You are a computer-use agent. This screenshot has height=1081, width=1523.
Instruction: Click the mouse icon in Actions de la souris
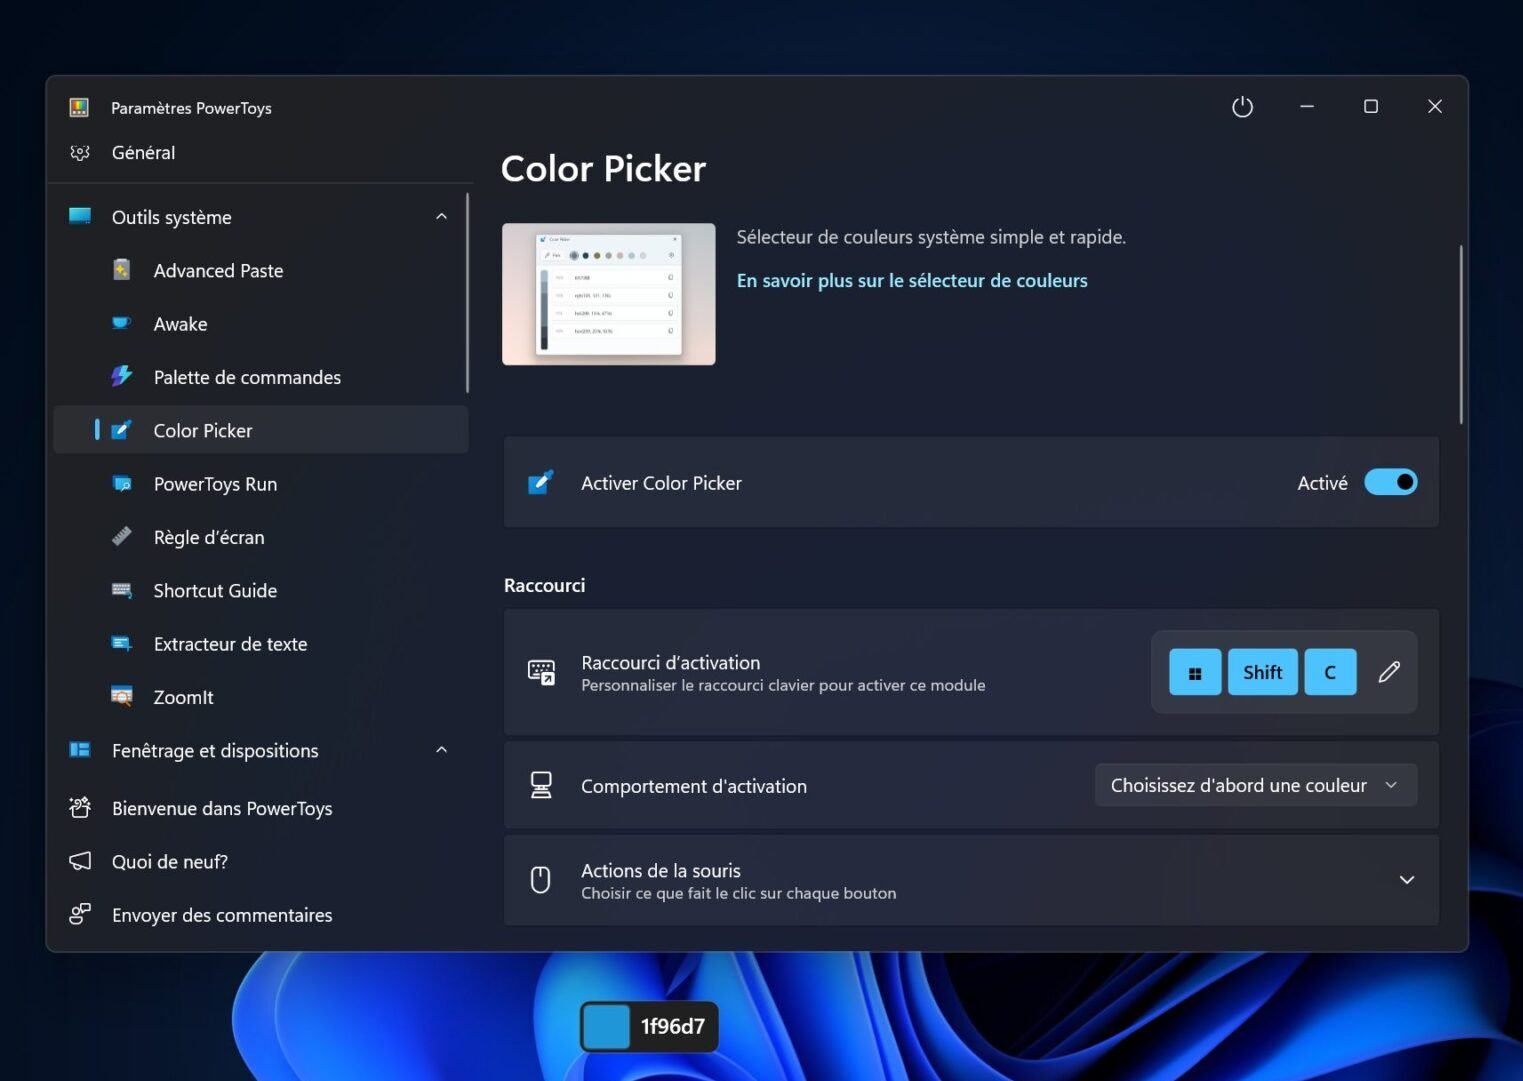tap(540, 880)
